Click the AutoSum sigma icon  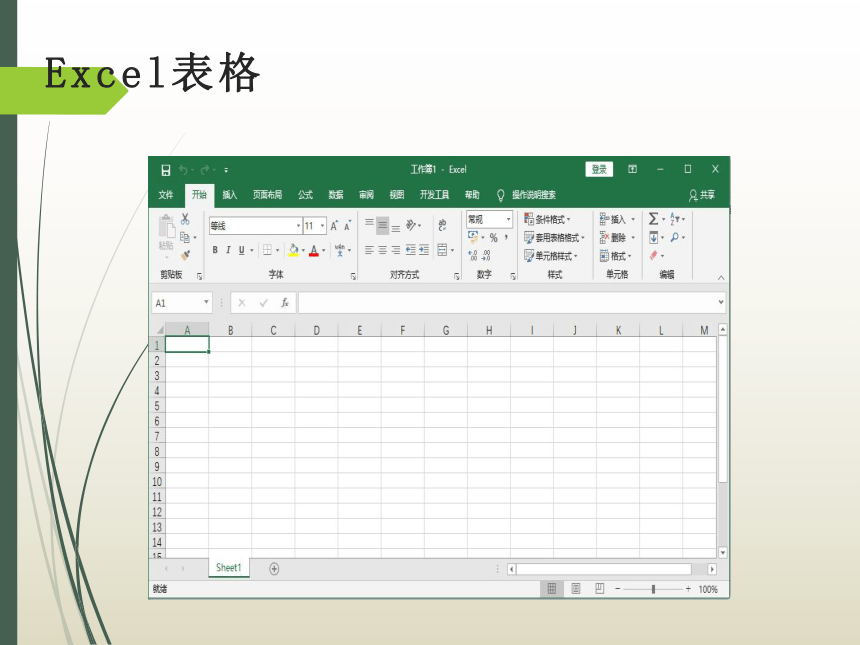point(653,219)
